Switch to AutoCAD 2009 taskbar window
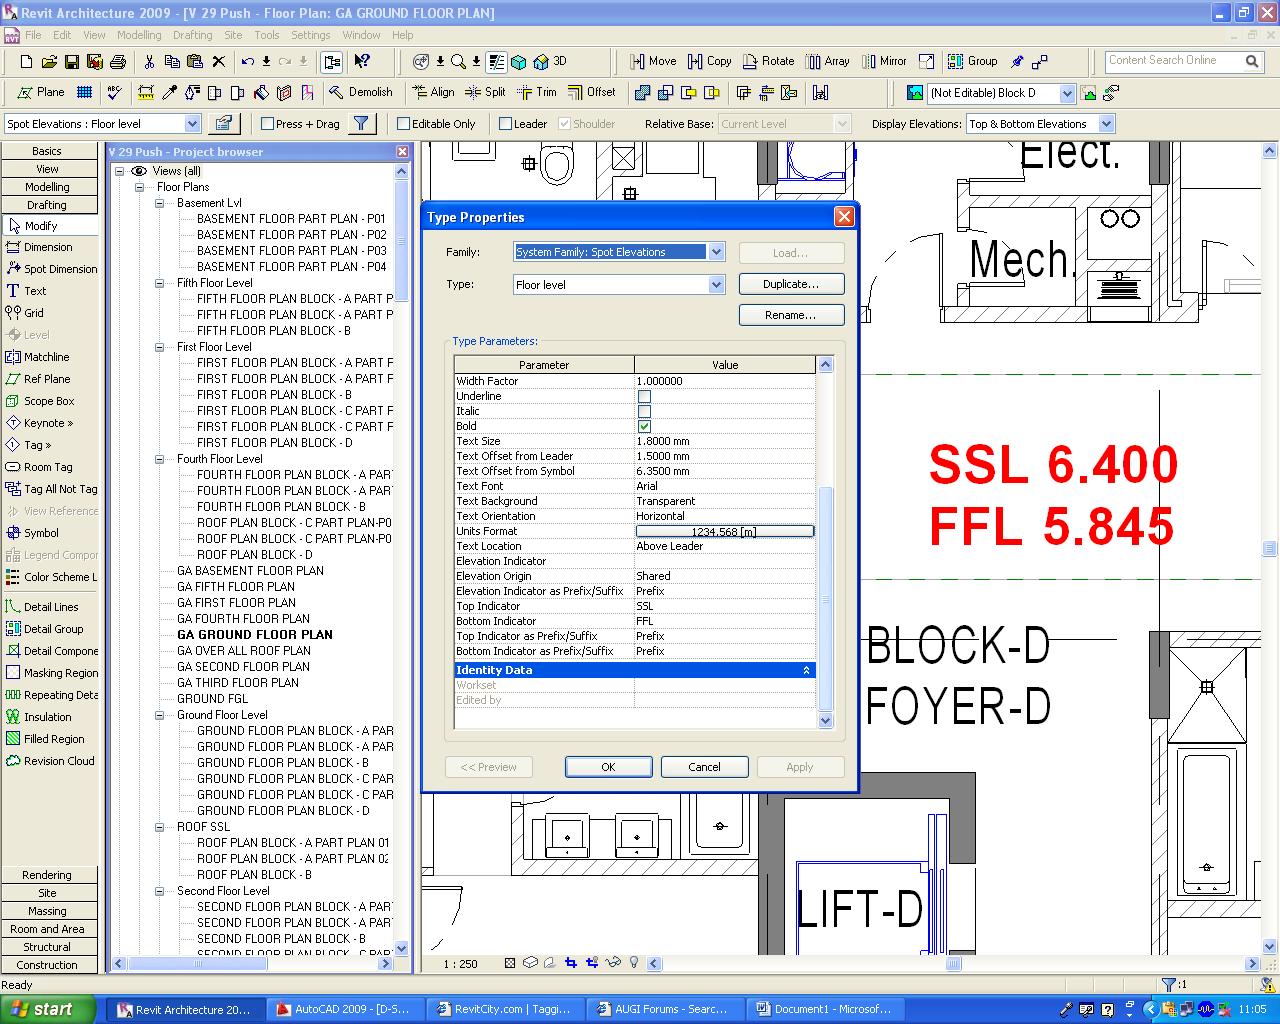 click(x=344, y=1010)
